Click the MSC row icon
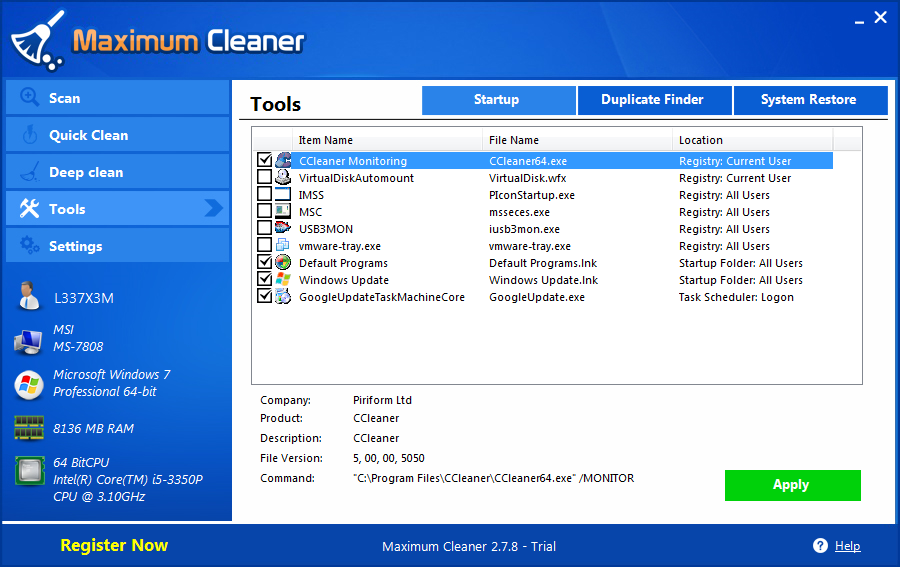Screen dimensions: 900x567 283,211
